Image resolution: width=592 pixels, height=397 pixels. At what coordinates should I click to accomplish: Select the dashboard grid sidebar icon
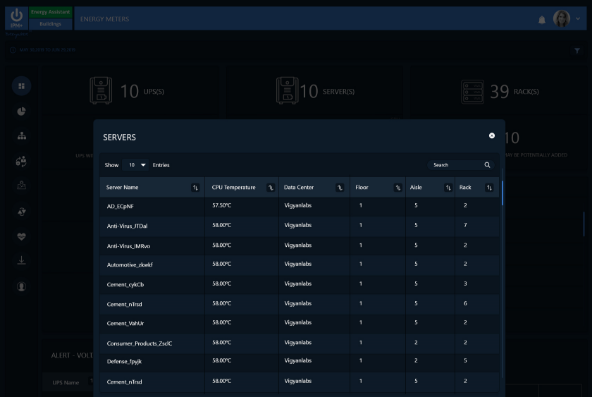point(22,86)
